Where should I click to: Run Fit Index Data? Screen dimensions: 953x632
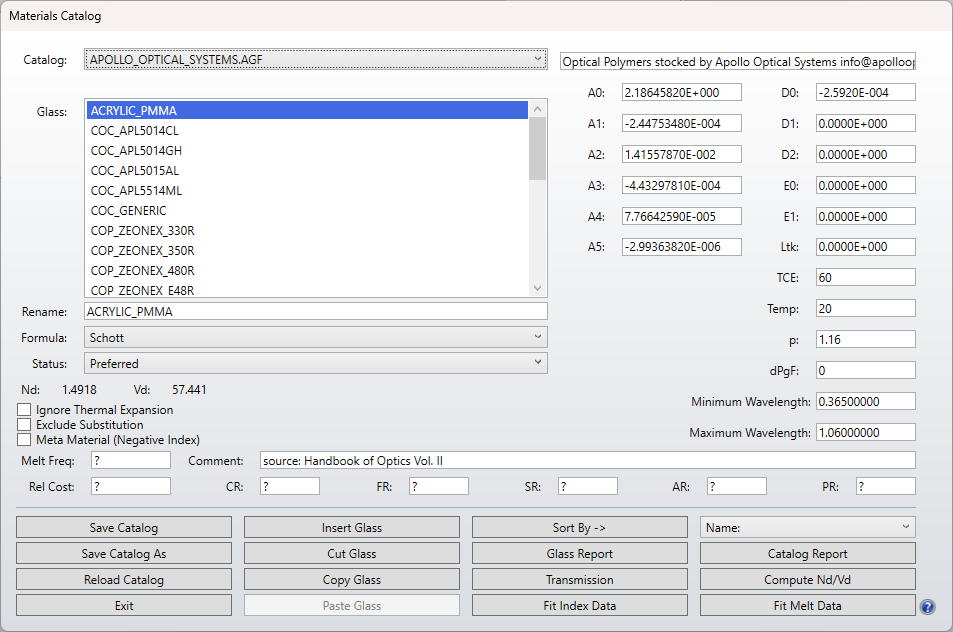pos(579,604)
